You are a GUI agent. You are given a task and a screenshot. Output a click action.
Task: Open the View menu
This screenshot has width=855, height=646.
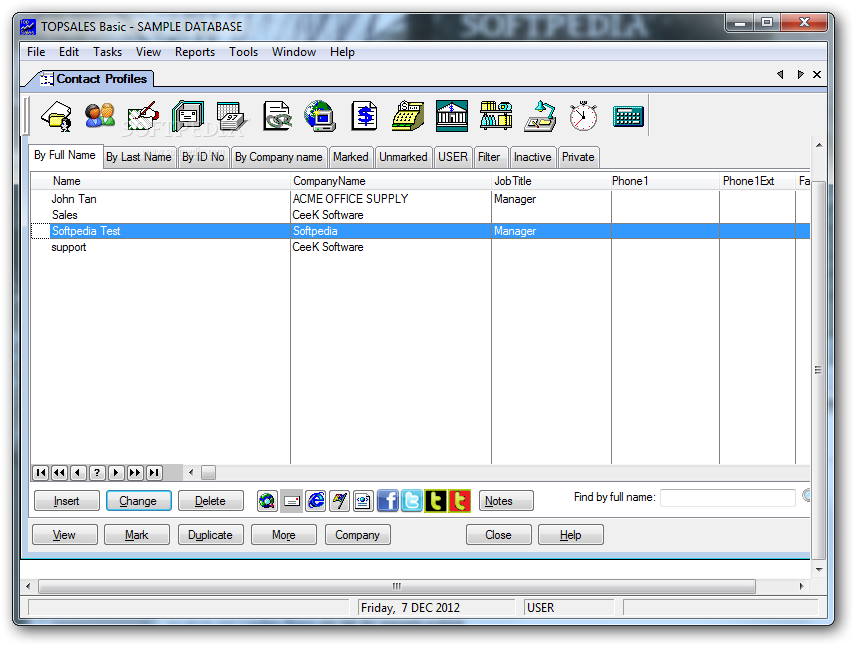click(148, 52)
